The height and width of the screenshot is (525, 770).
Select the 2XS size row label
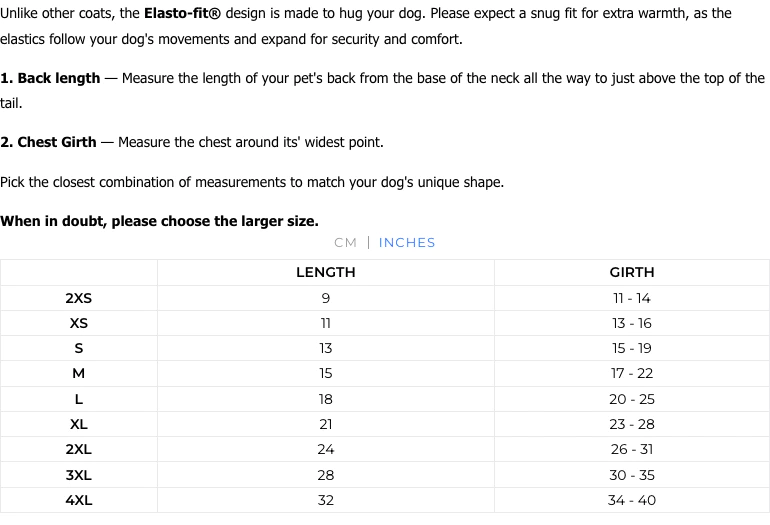coord(79,298)
